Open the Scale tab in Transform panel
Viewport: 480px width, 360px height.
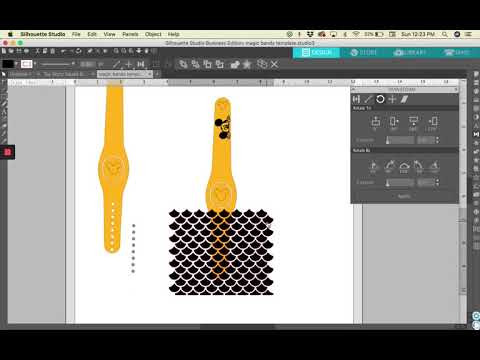click(368, 99)
